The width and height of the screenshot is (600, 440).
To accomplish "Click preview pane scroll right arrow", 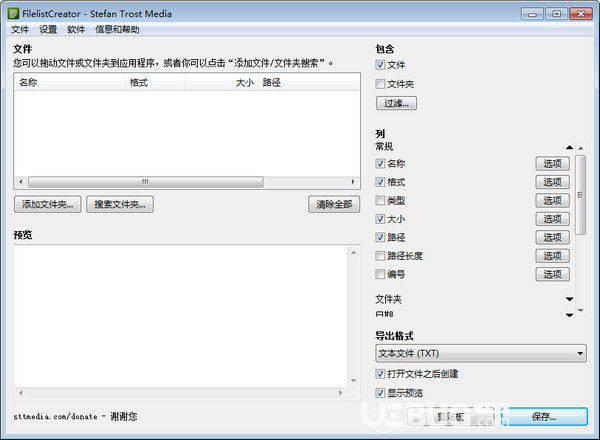I will click(340, 393).
